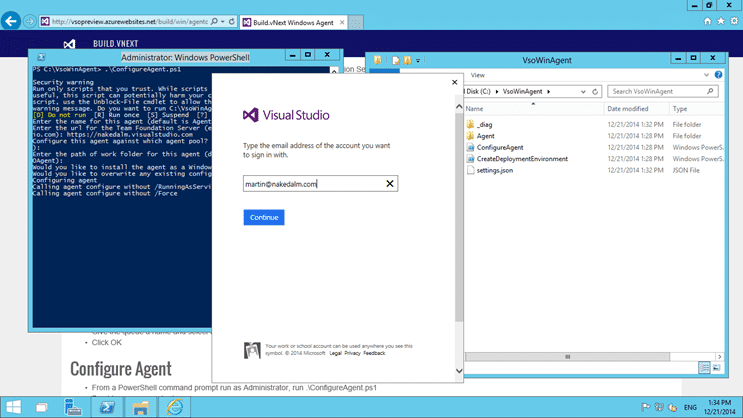Open a new browser tab

[356, 22]
